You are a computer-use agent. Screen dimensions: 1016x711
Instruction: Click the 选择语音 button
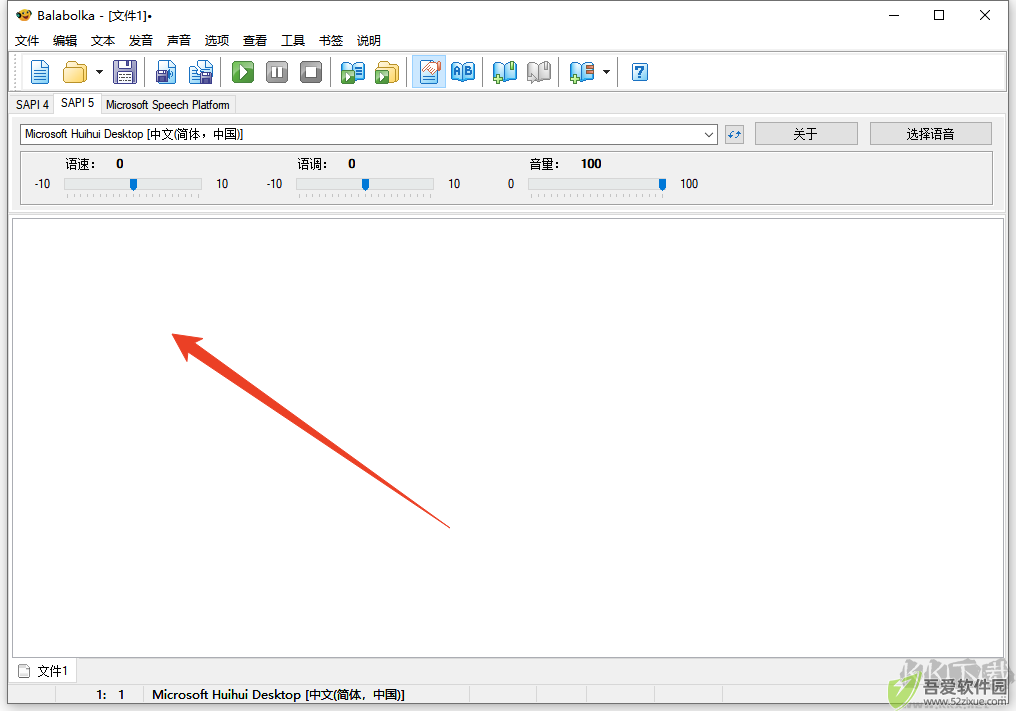click(930, 134)
